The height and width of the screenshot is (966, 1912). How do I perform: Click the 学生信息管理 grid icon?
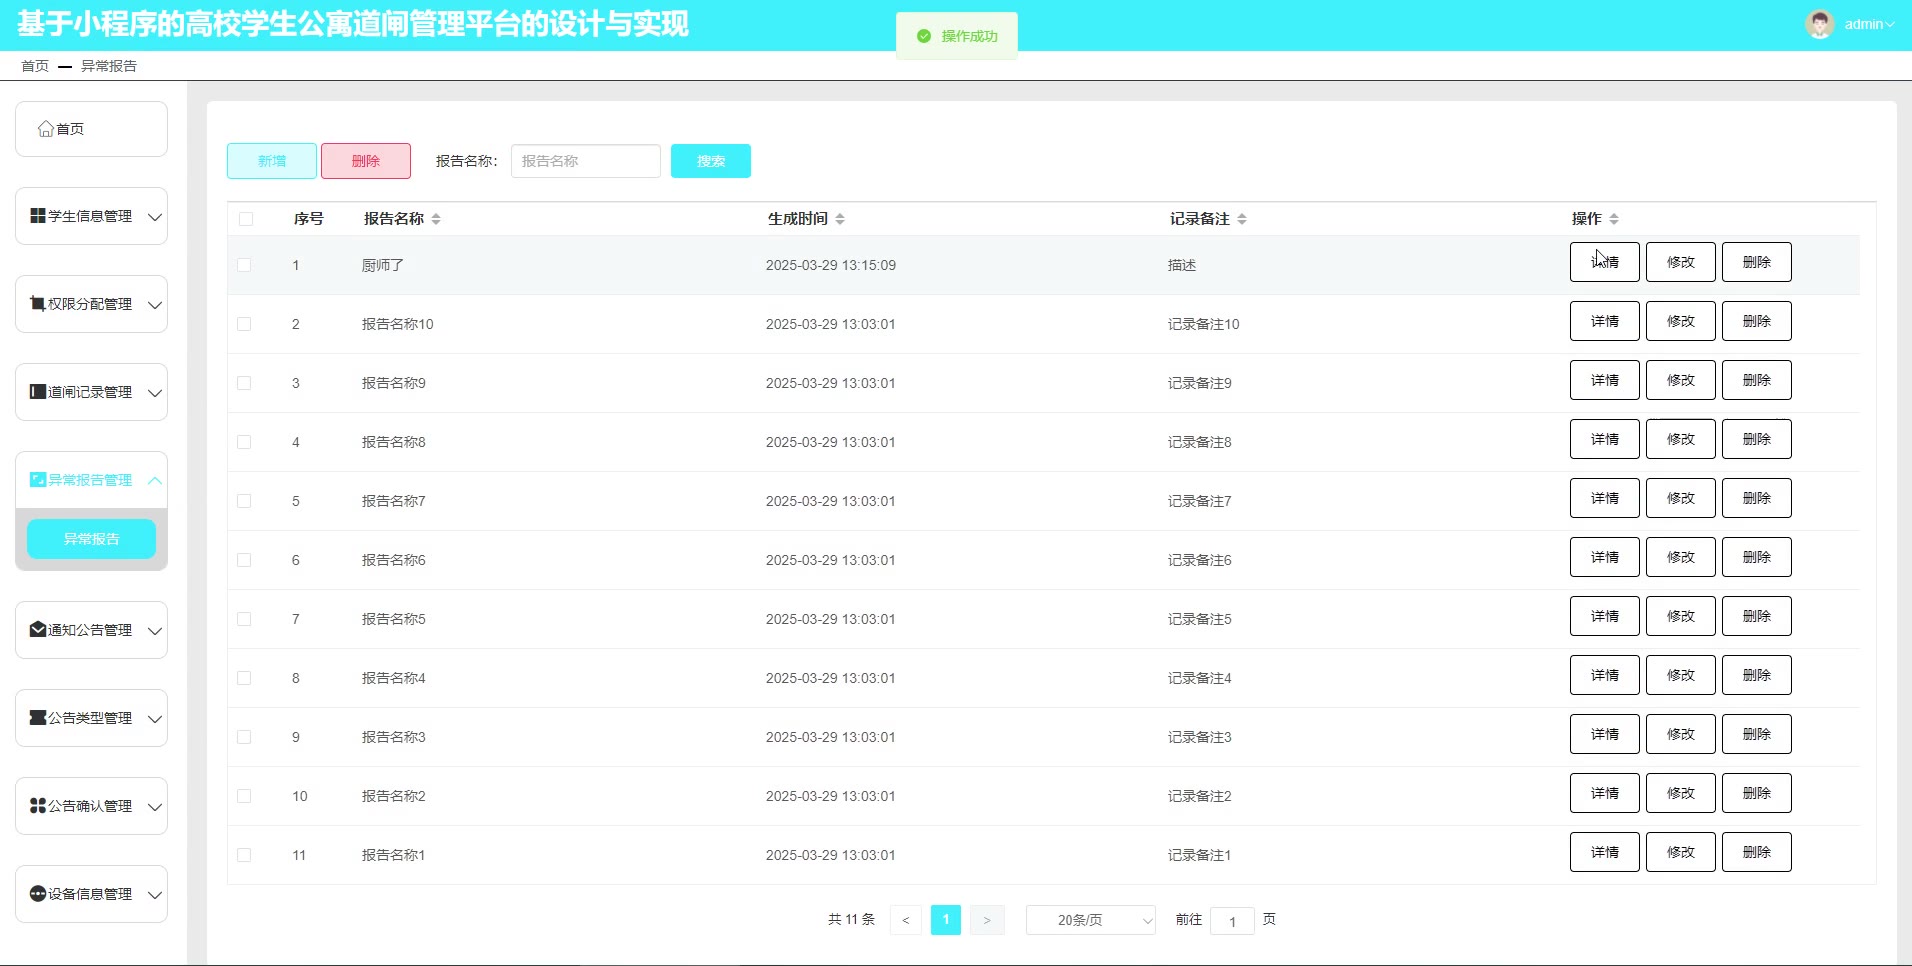[x=38, y=216]
